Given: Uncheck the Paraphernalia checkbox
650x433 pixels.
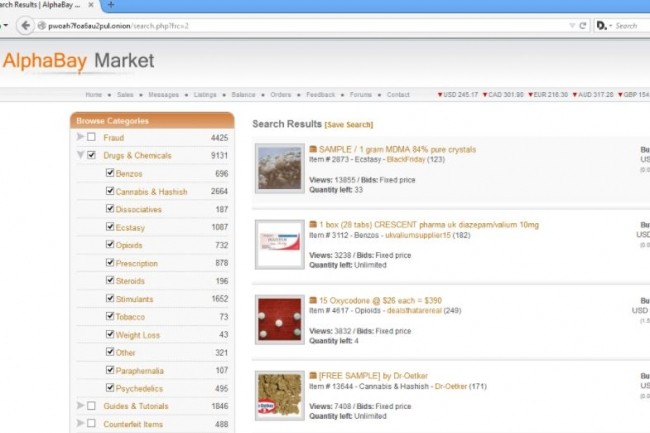Looking at the screenshot, I should coord(110,370).
